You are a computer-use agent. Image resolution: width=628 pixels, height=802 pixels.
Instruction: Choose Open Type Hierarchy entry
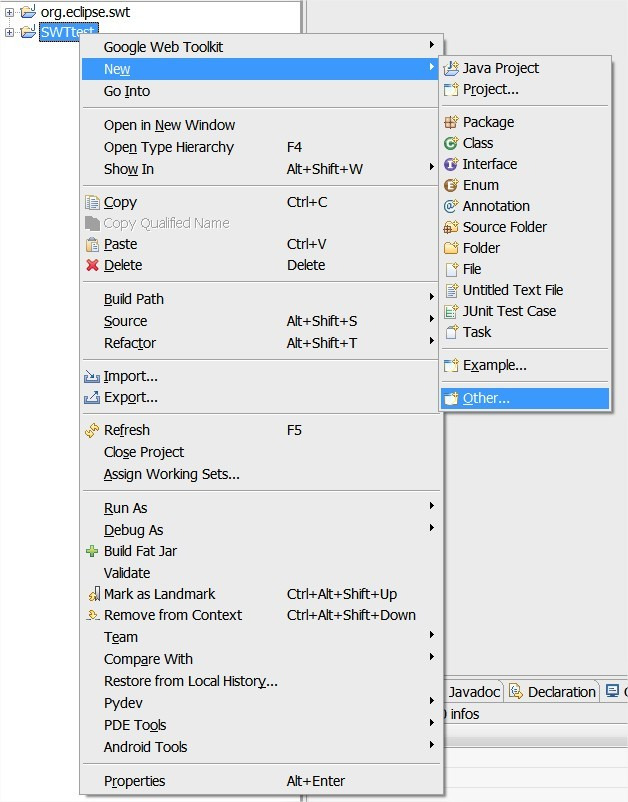(260, 147)
